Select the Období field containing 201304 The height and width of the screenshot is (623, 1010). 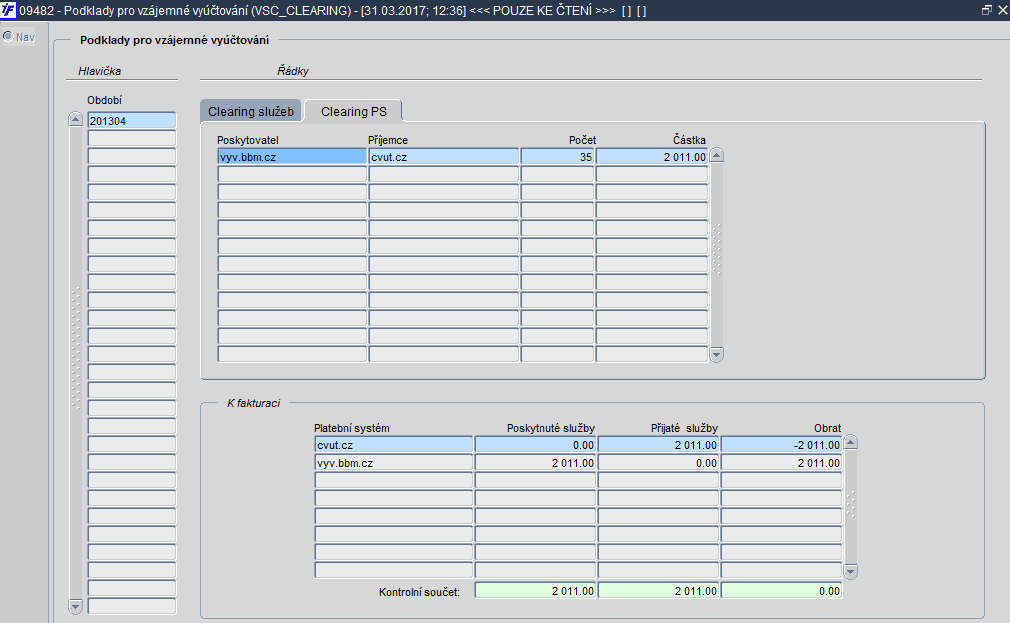coord(131,120)
